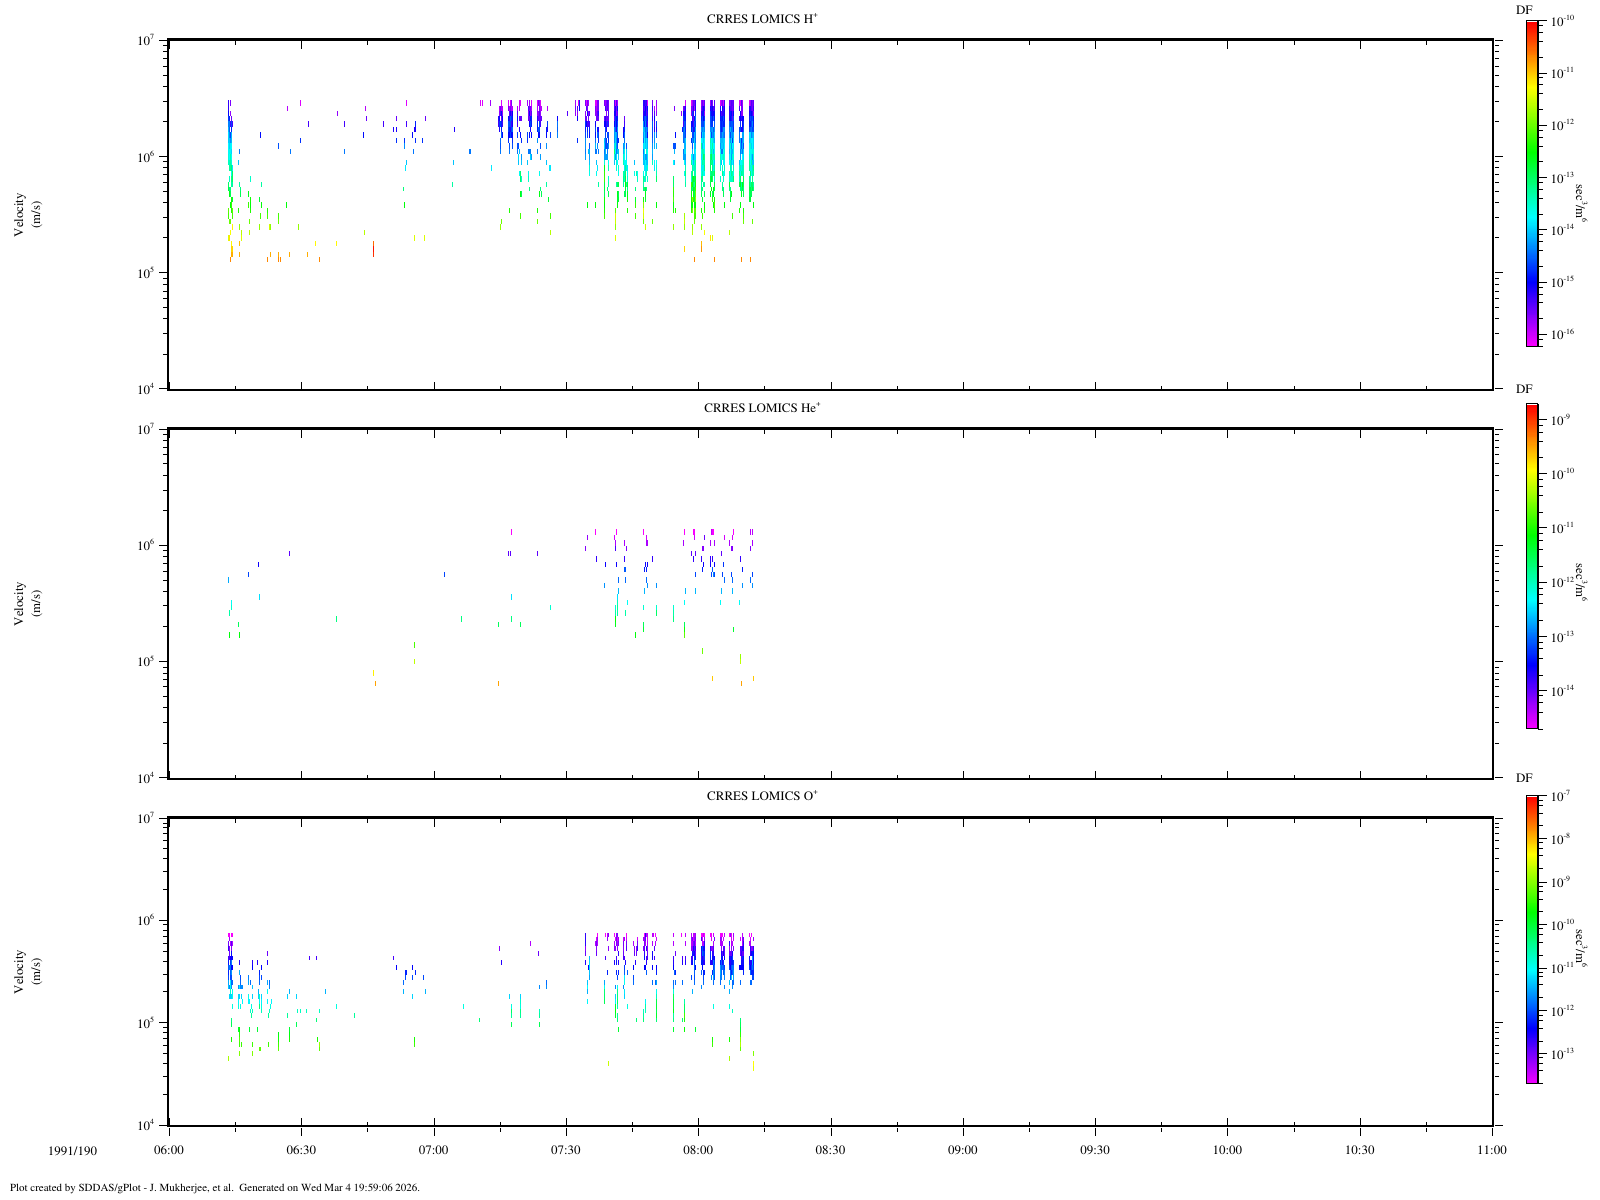Select the 07:30 time axis label

click(x=566, y=1150)
